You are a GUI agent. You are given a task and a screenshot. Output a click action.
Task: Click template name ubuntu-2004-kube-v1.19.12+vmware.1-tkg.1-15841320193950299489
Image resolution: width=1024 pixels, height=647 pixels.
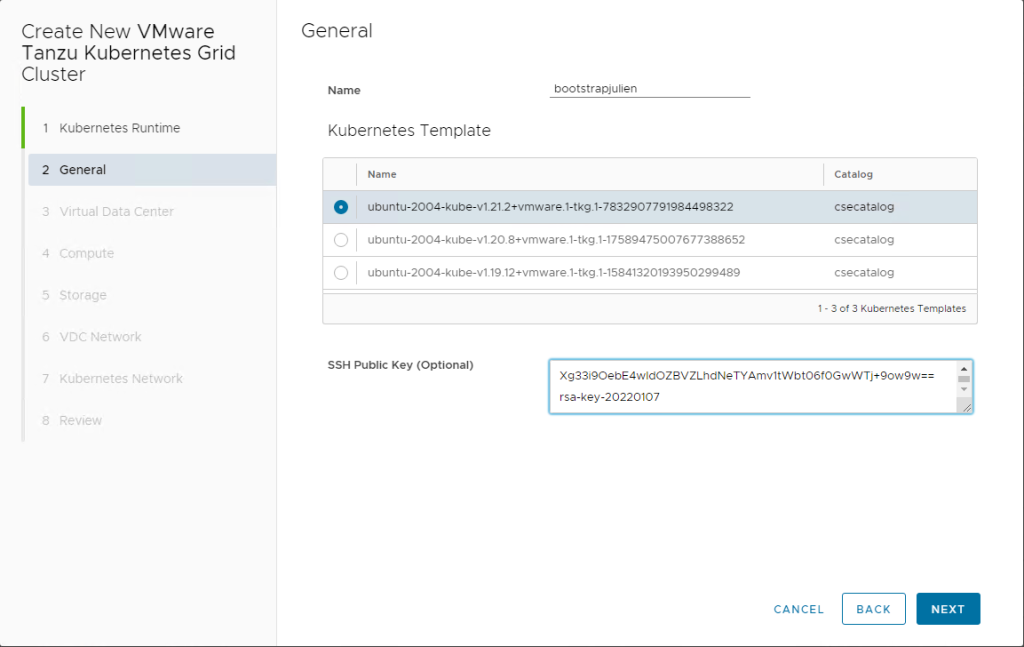coord(554,273)
